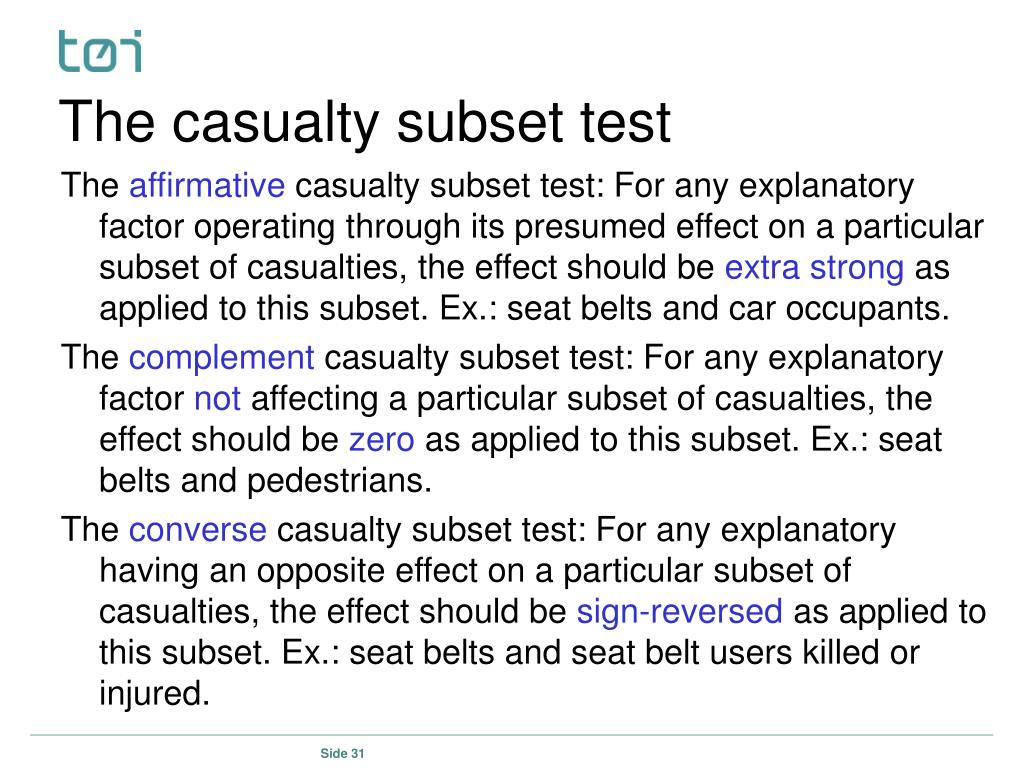This screenshot has width=1024, height=768.
Task: Click the blue word 'affirmative'
Action: pos(207,186)
